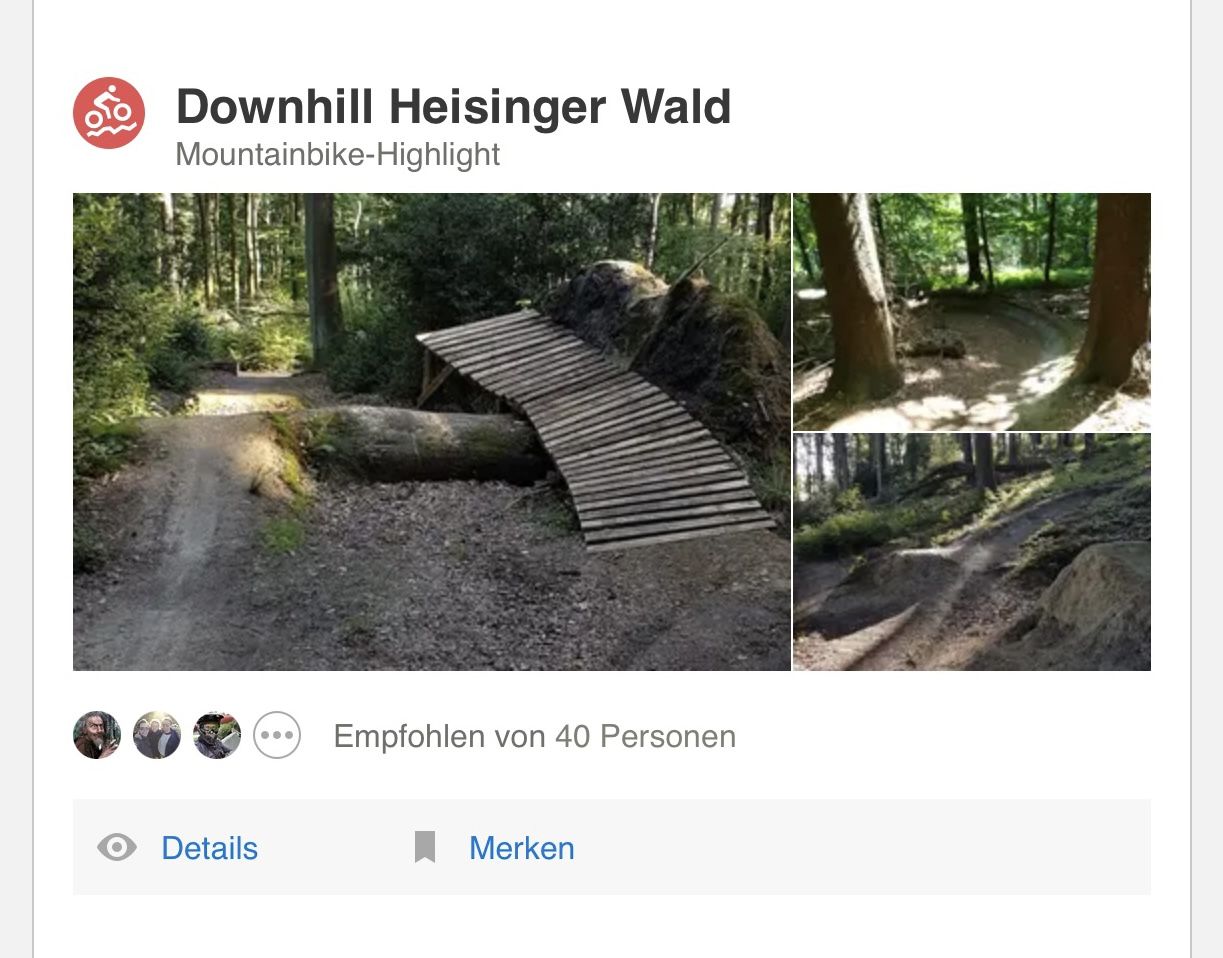Click "Empfohlen von 40 Personen" text
This screenshot has height=958, width=1223.
(x=535, y=737)
